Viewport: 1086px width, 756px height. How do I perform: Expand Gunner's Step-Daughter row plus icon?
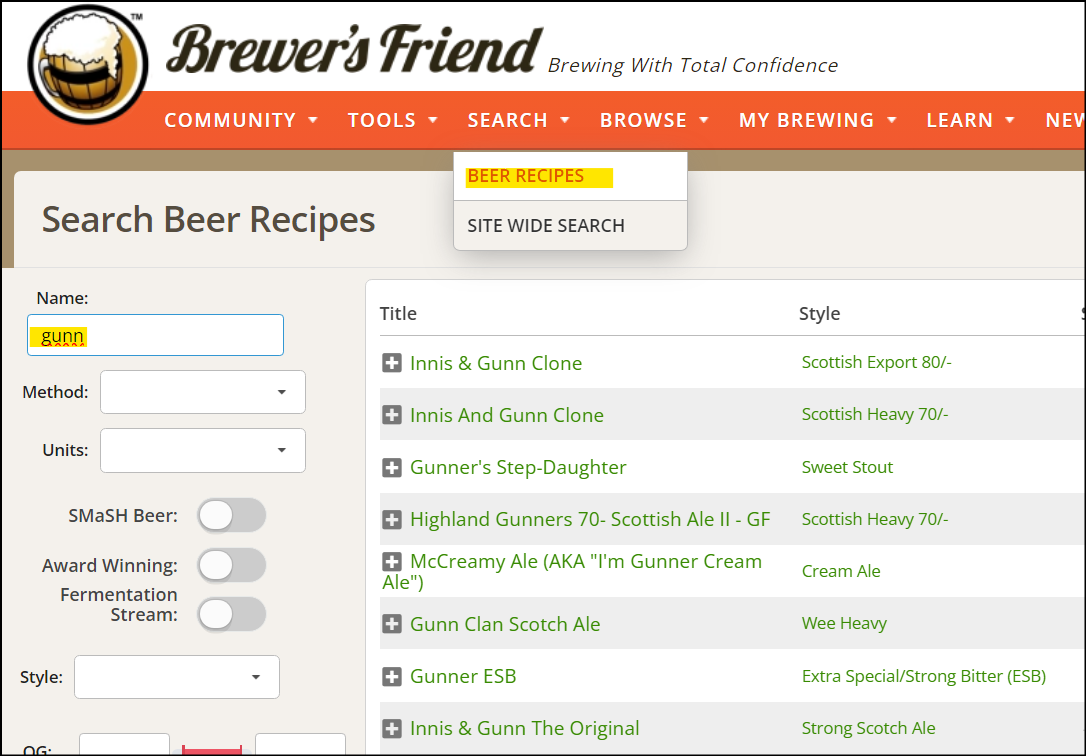click(392, 467)
